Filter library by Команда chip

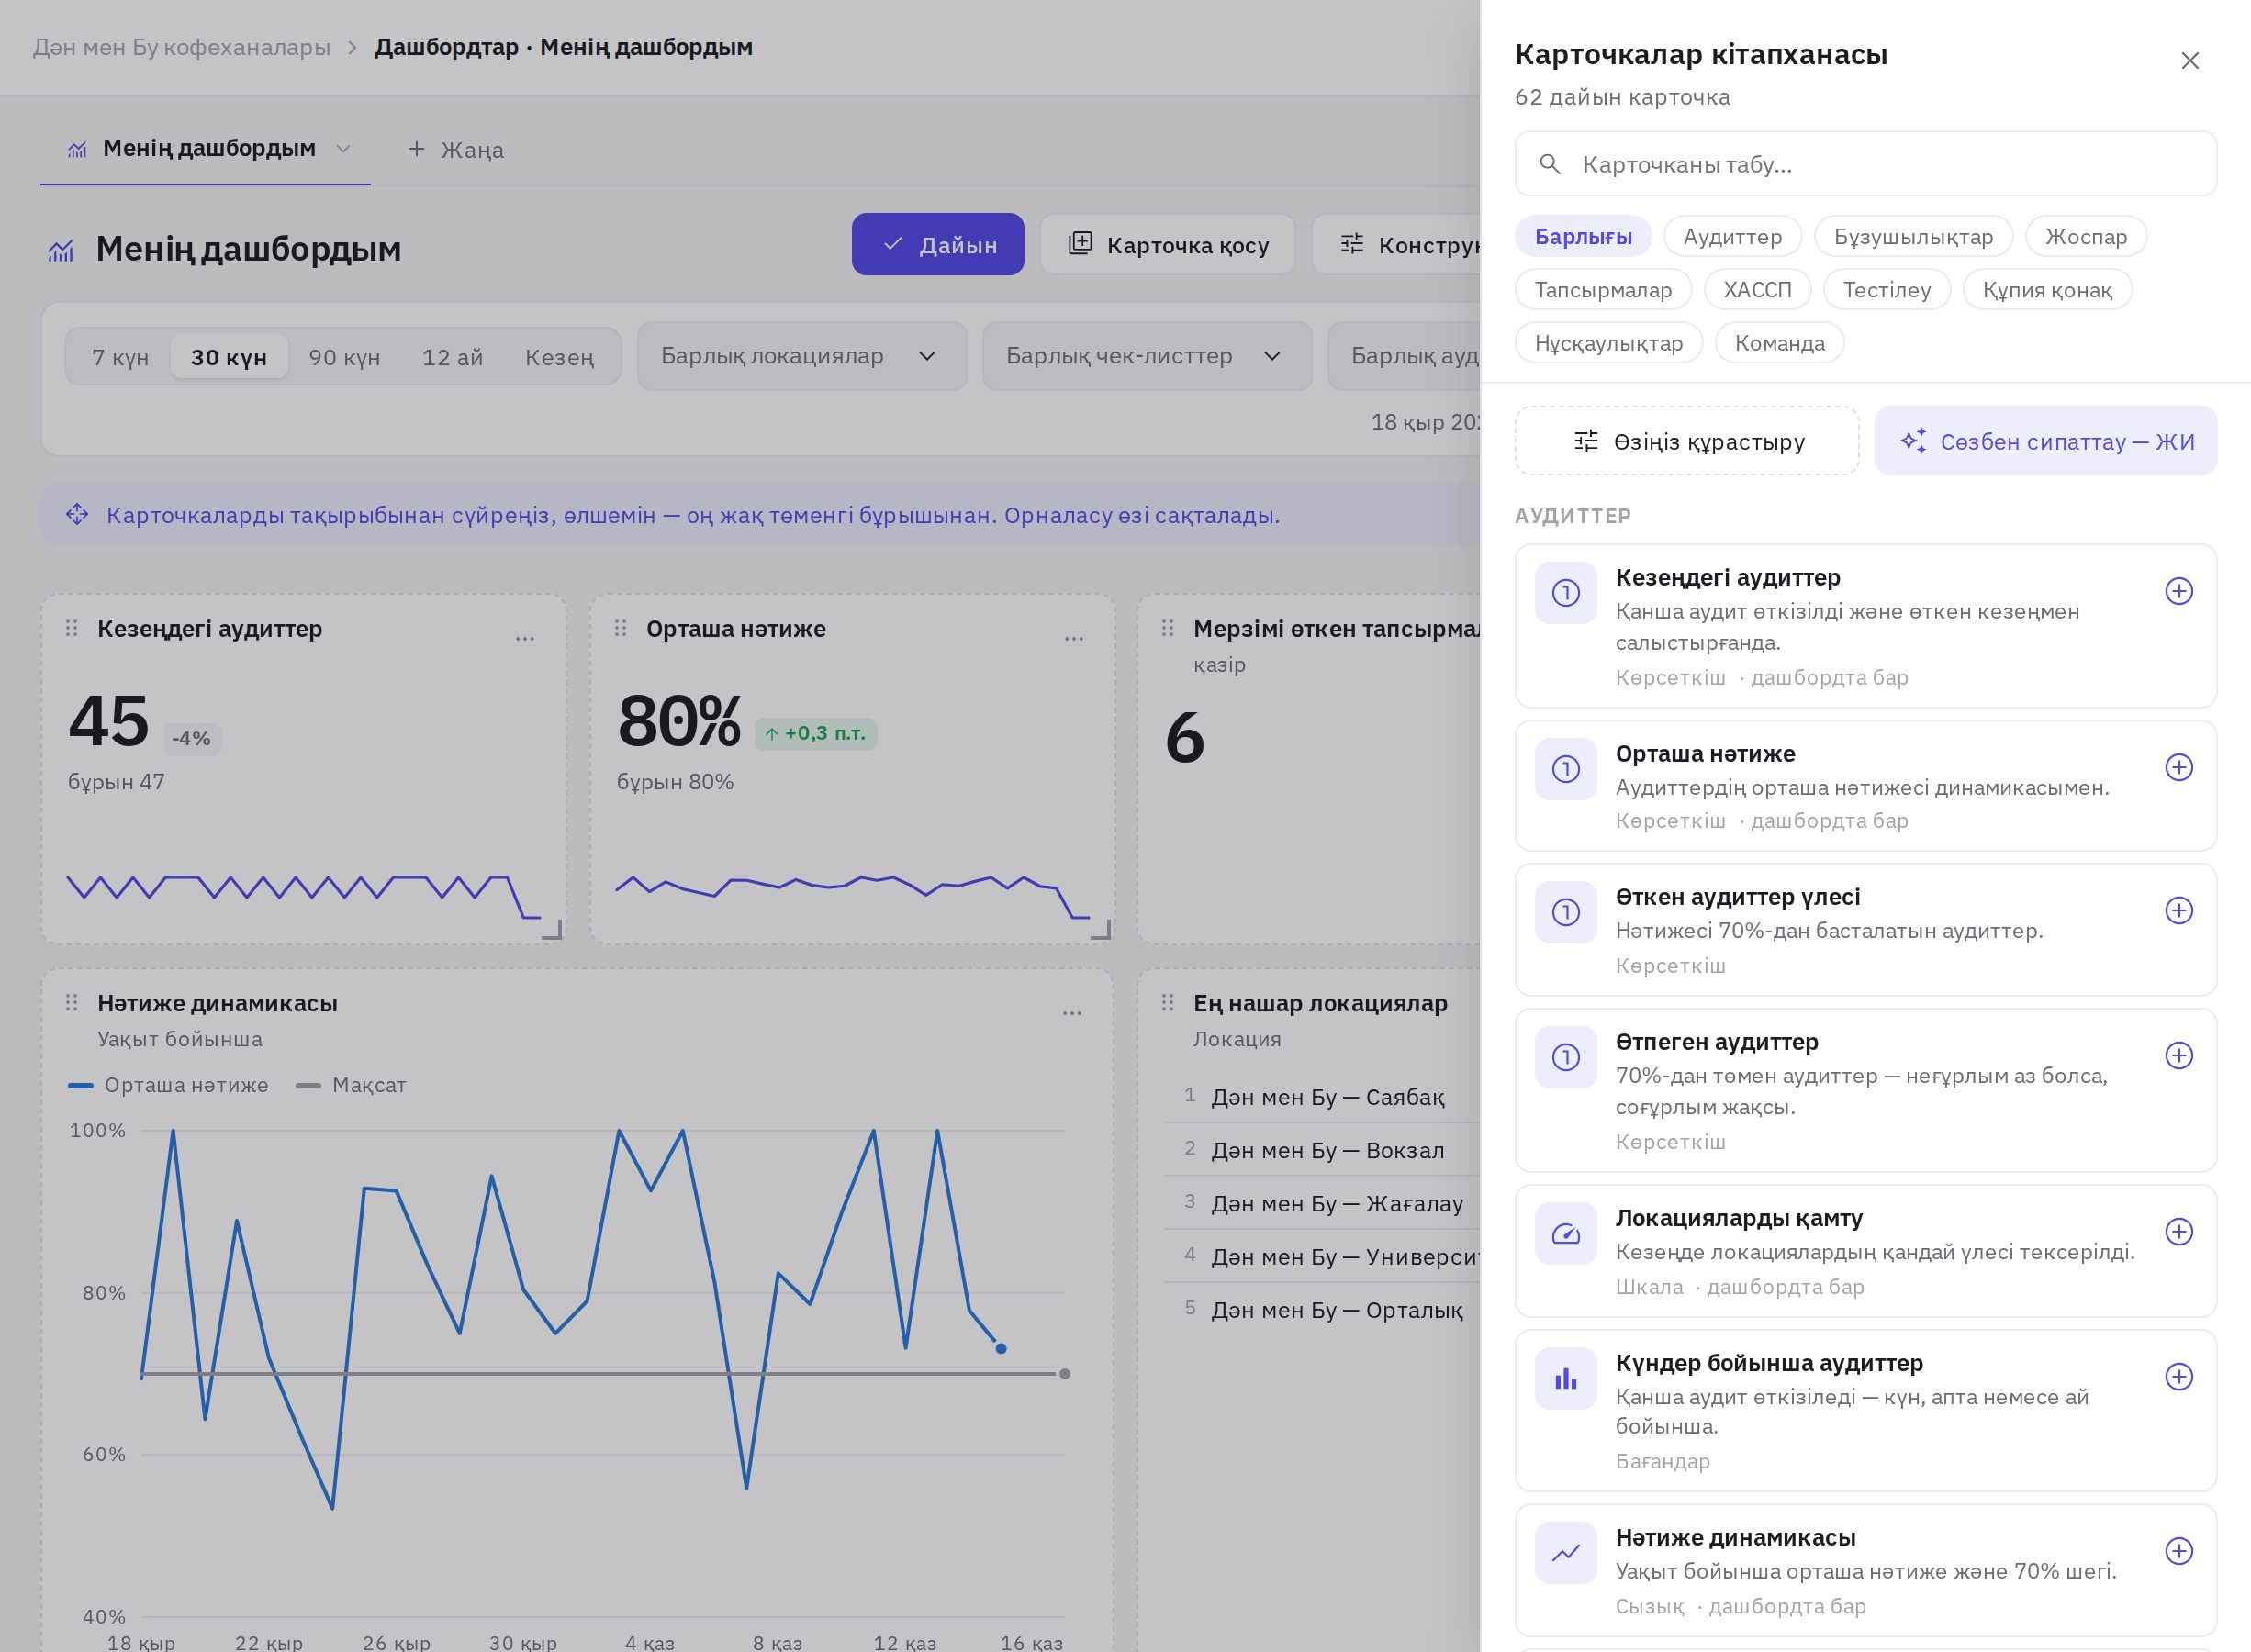click(x=1779, y=342)
